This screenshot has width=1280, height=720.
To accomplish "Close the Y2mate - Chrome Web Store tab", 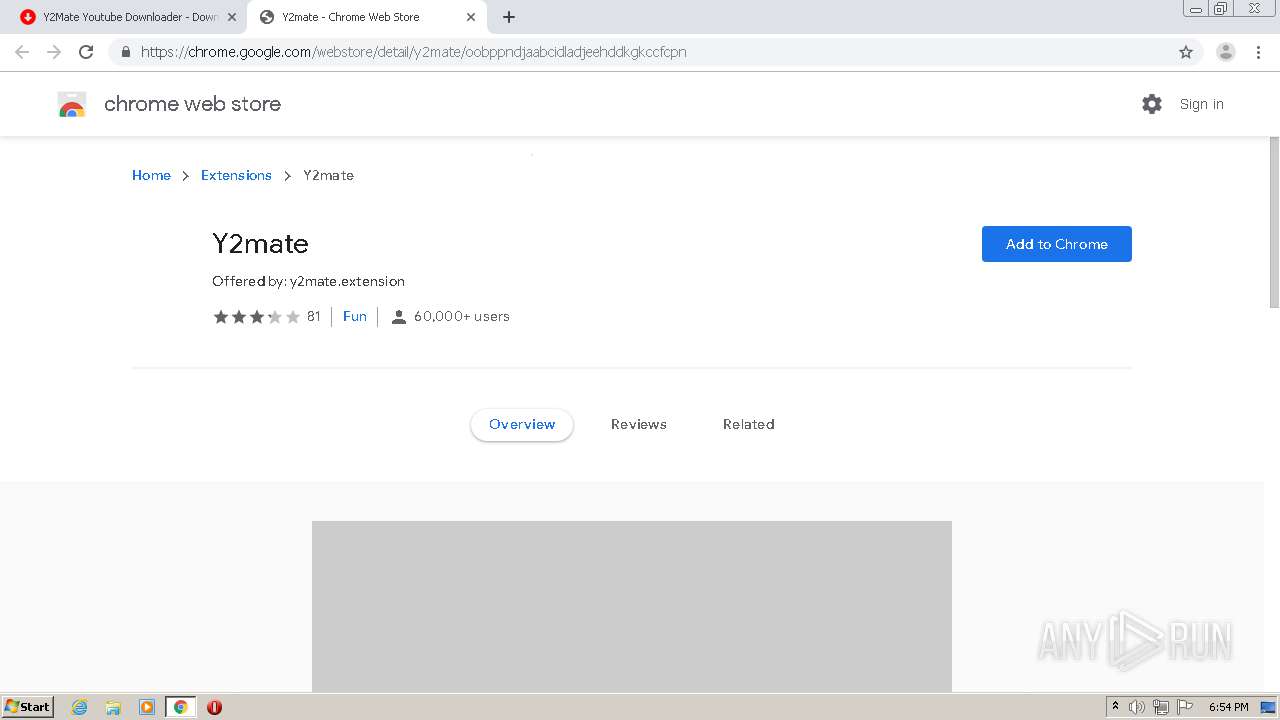I will coord(471,17).
